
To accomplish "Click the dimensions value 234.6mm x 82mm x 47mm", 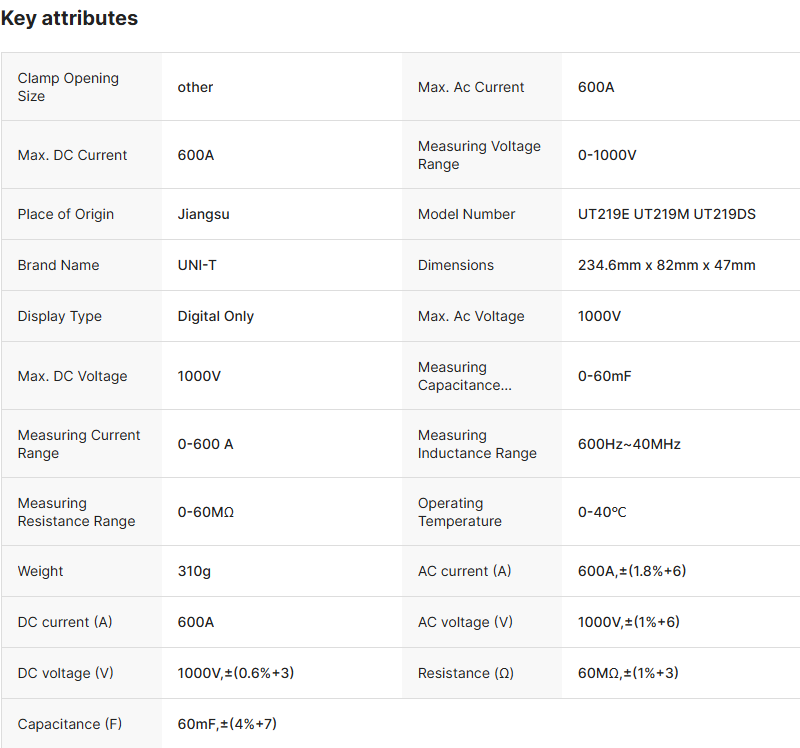I will [x=666, y=265].
